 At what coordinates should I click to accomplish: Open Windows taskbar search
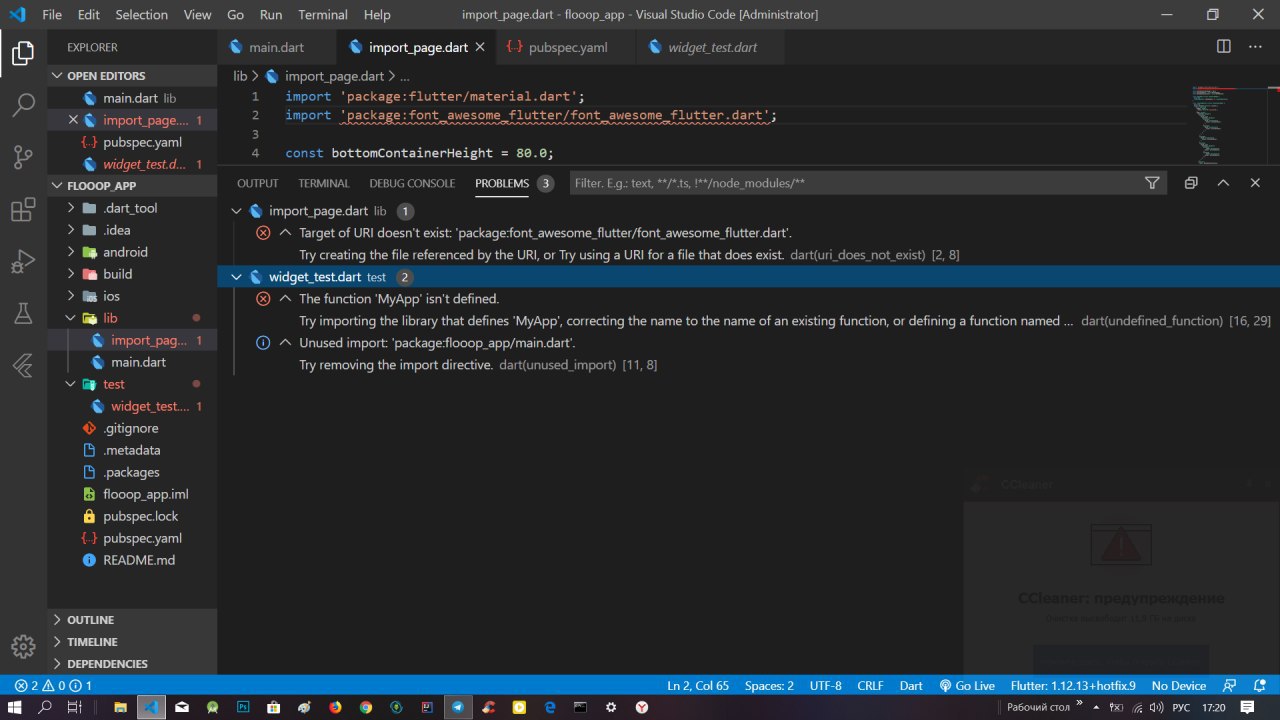[45, 707]
